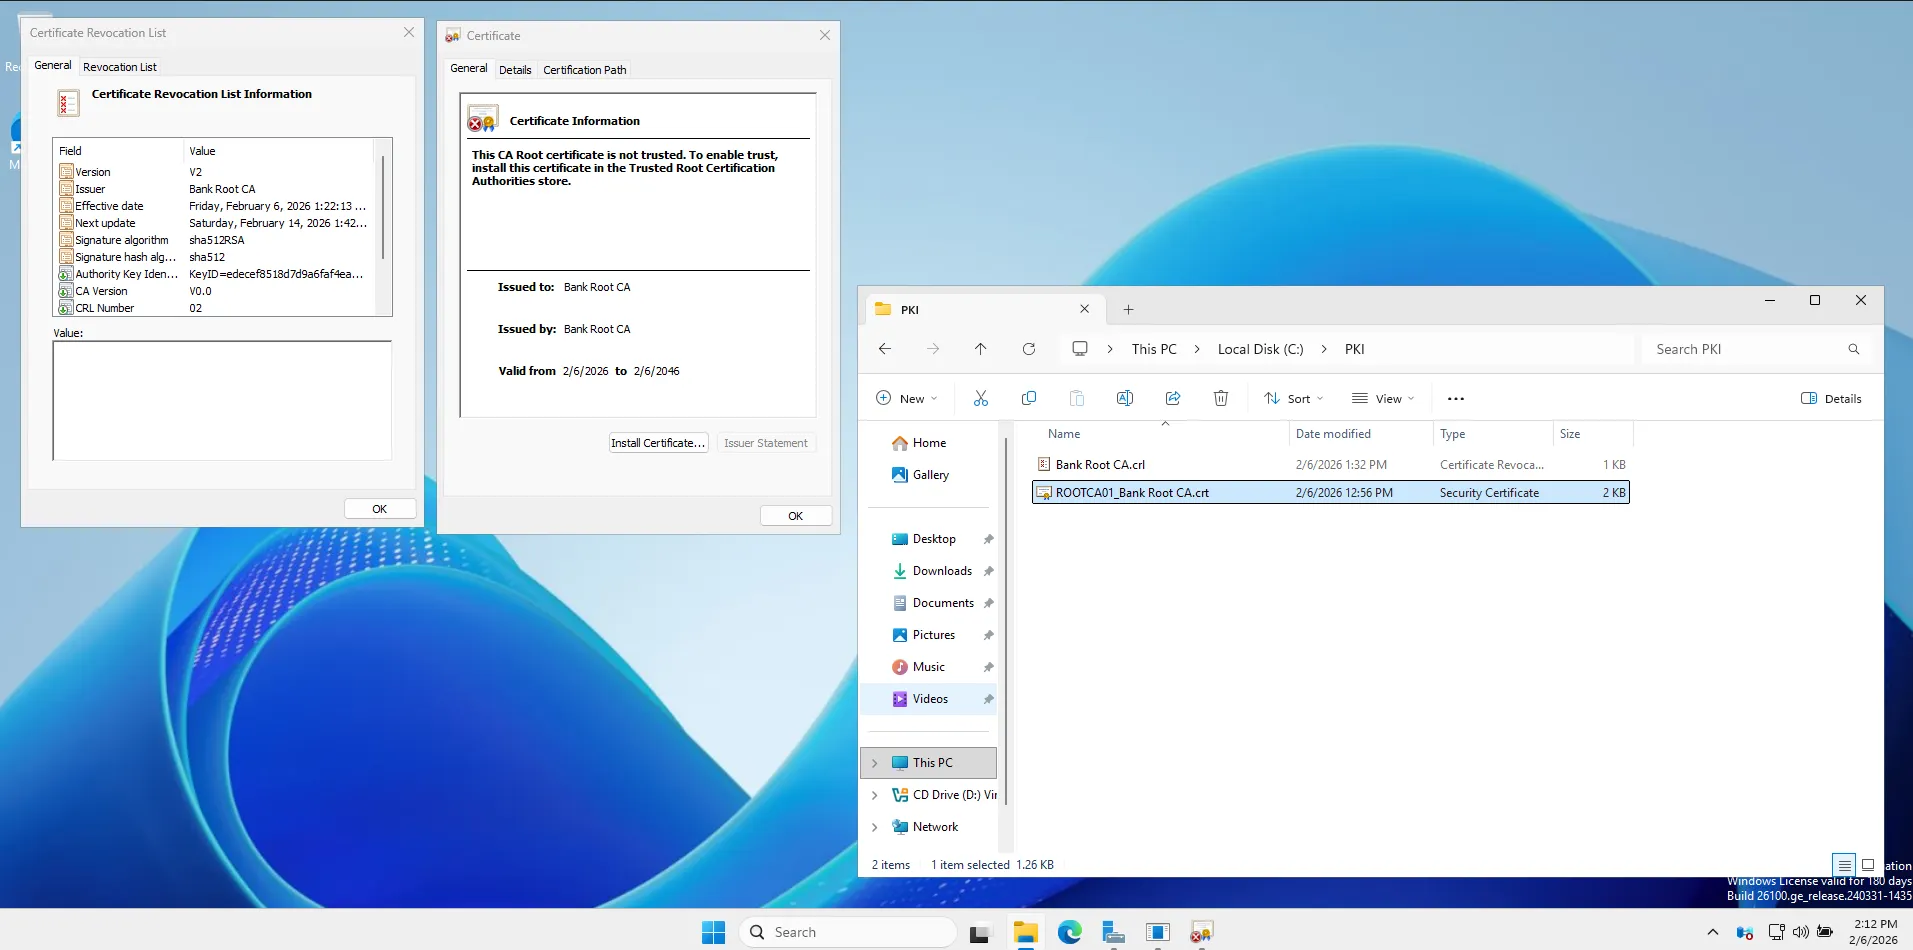Click OK in Certificate Revocation List window

379,509
